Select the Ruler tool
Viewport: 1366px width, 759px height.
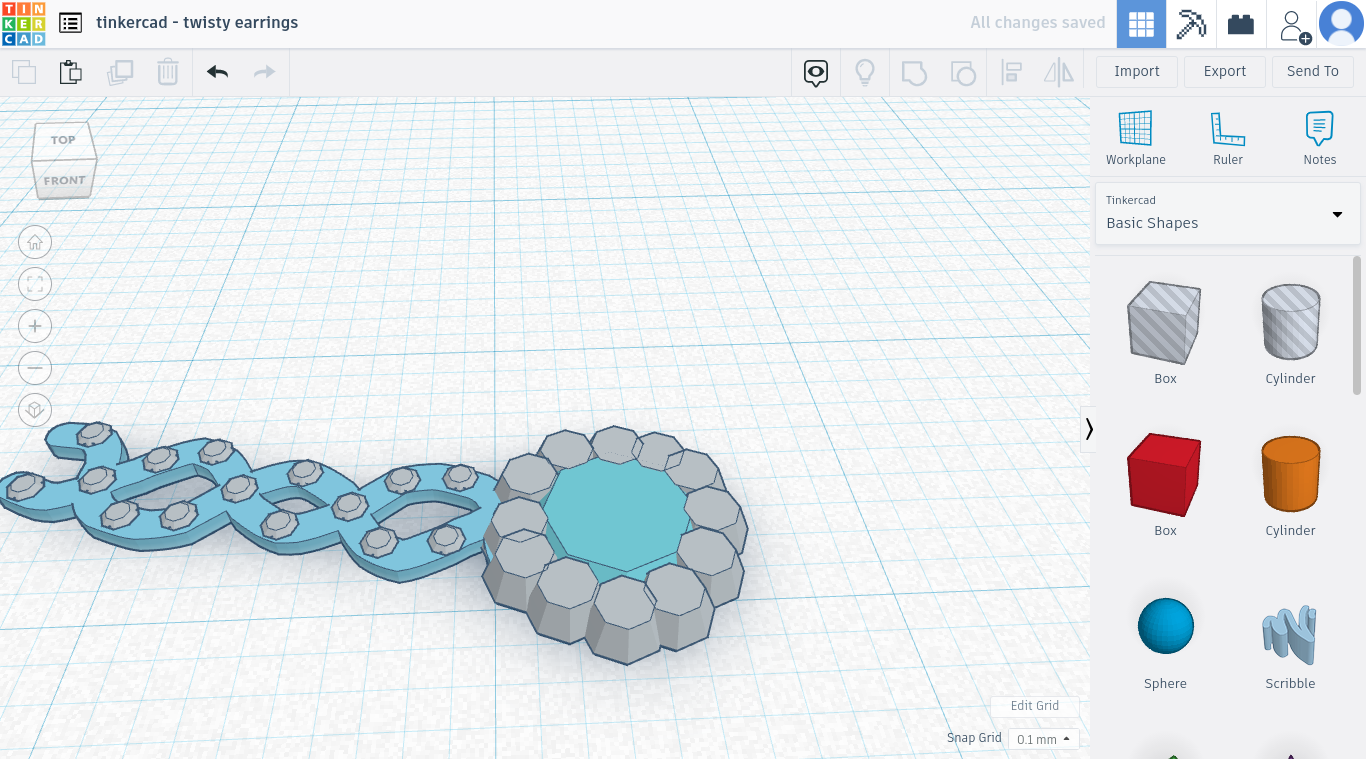1228,138
